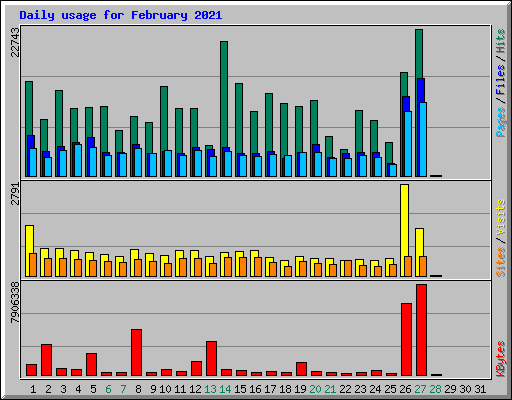Click the red KBytes bar for day 2
Screen dimensions: 512x400
(x=46, y=360)
